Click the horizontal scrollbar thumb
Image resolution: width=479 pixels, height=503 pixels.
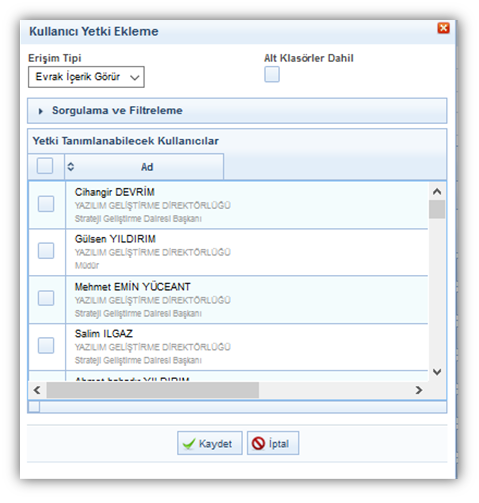point(153,390)
